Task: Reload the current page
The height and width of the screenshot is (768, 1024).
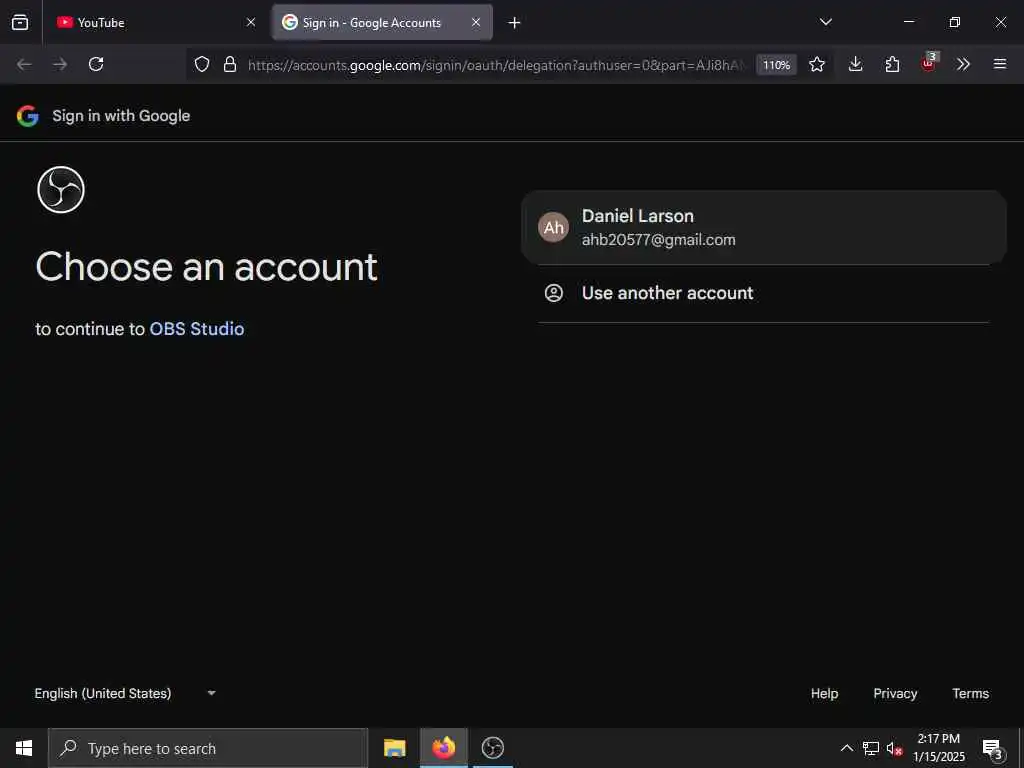Action: pos(96,64)
